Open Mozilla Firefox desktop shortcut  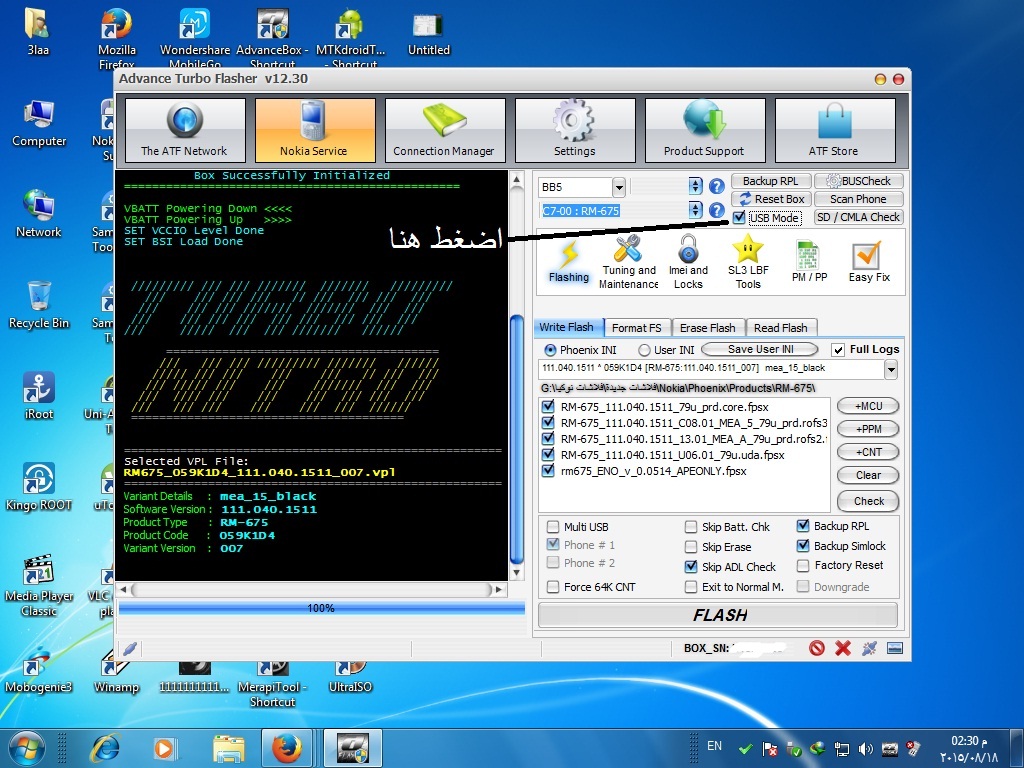(x=117, y=38)
